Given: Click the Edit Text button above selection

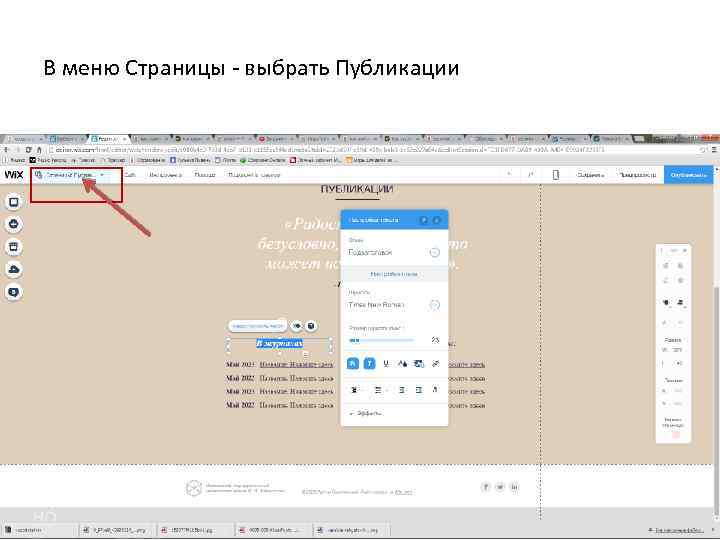Looking at the screenshot, I should [x=258, y=326].
